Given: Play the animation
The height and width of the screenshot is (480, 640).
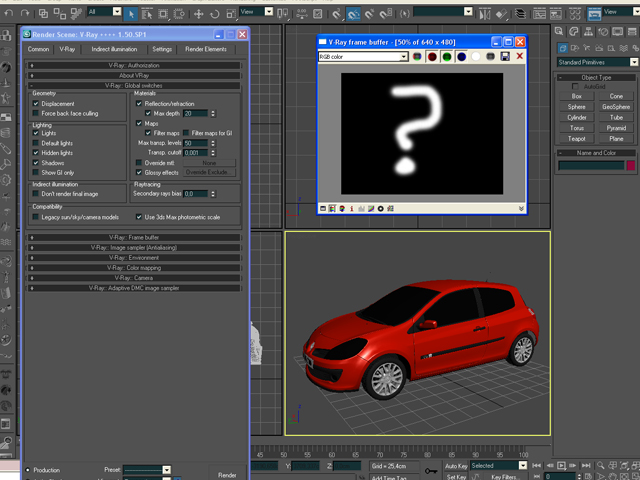Looking at the screenshot, I should point(562,466).
